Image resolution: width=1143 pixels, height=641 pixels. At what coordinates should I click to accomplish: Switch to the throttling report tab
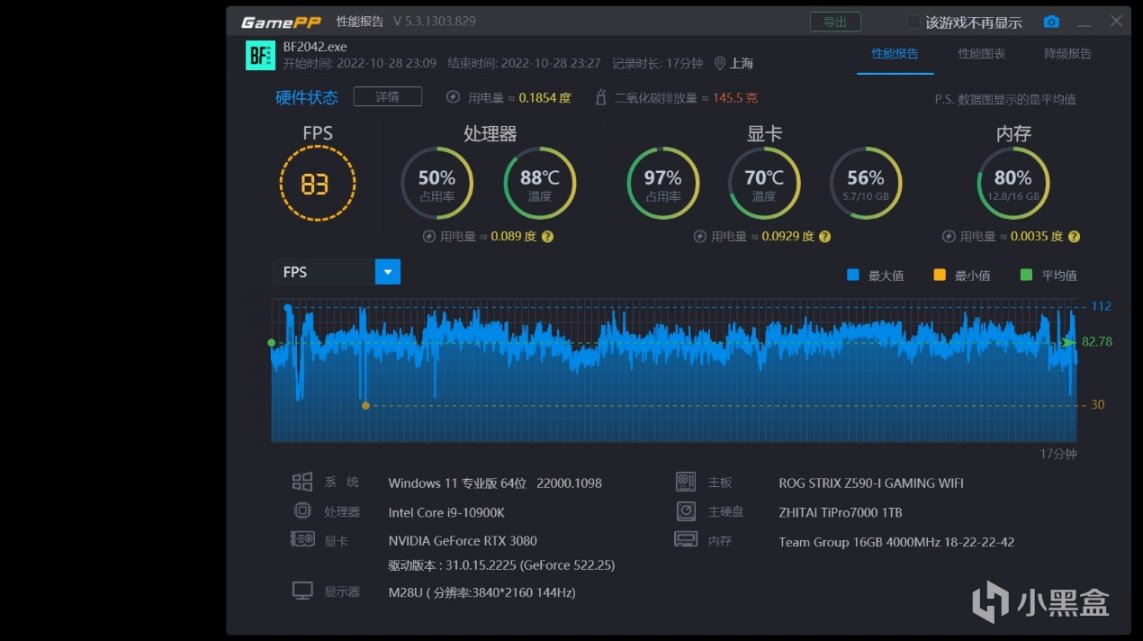pyautogui.click(x=1068, y=54)
